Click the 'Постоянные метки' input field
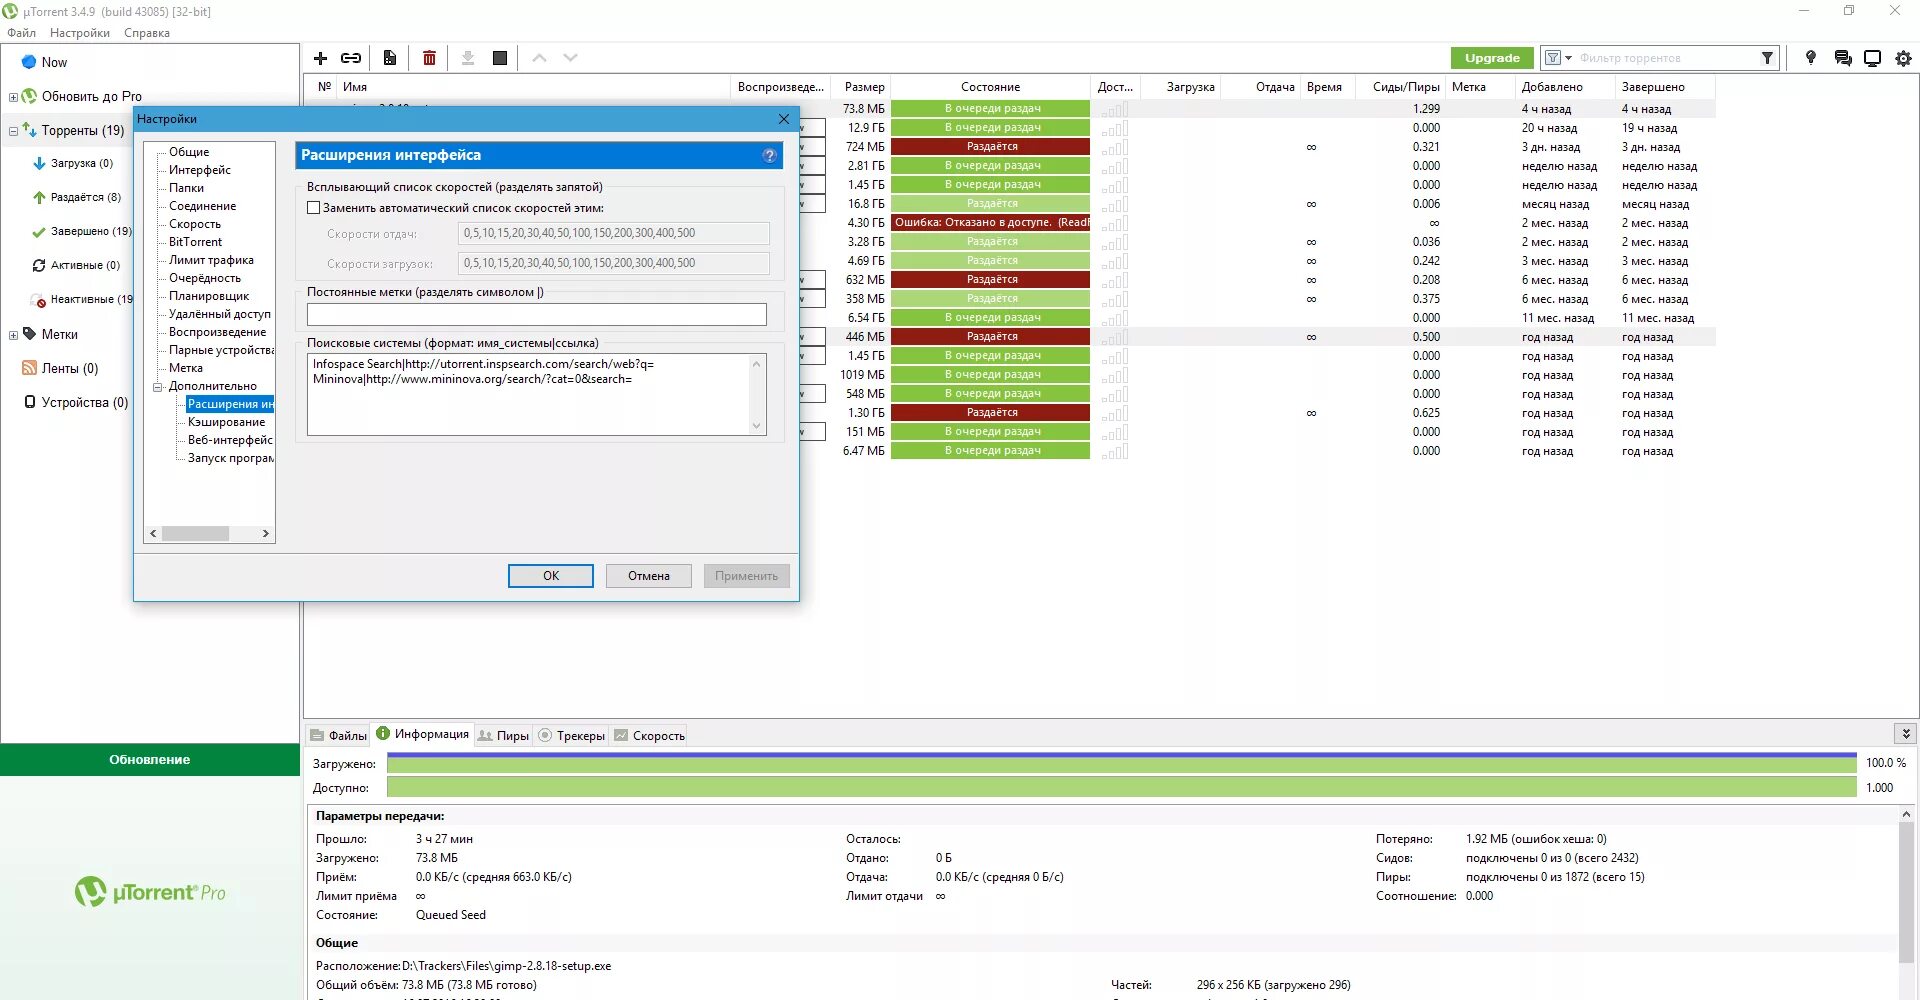Image resolution: width=1920 pixels, height=1000 pixels. point(537,314)
